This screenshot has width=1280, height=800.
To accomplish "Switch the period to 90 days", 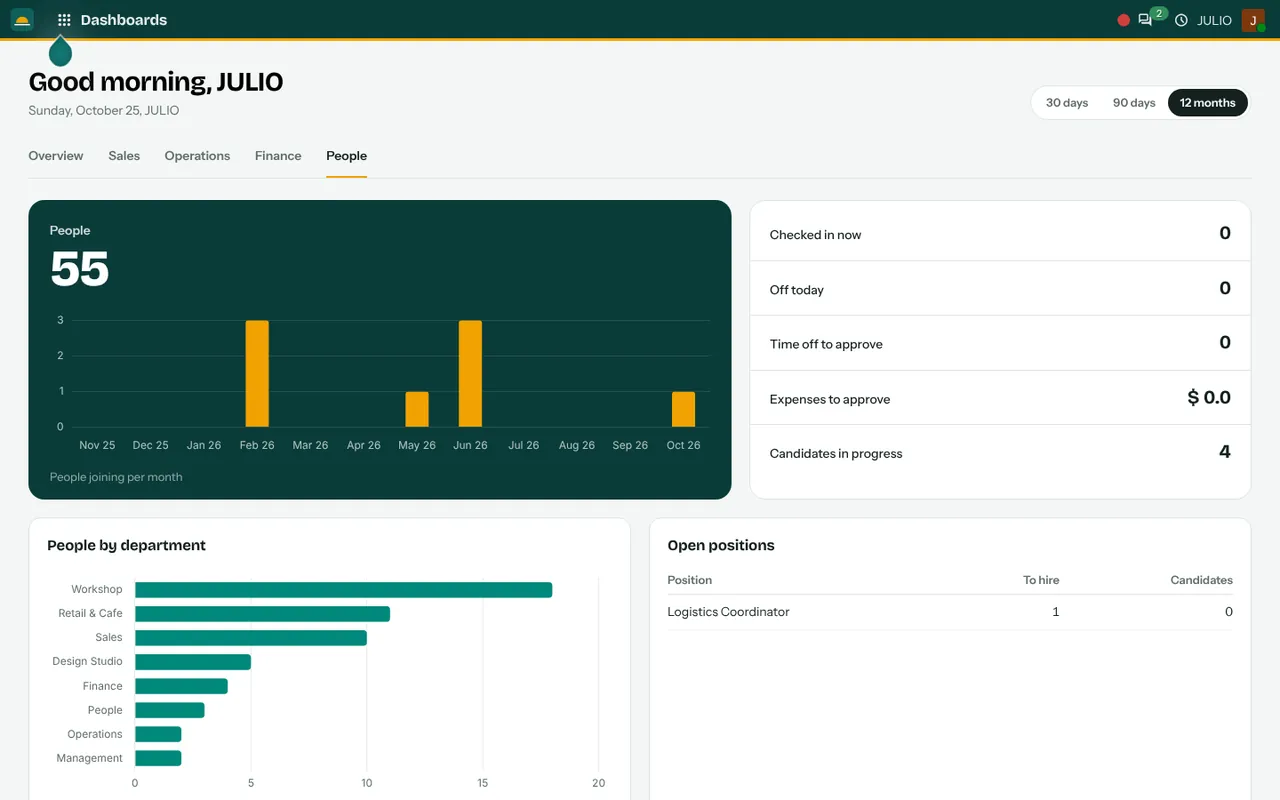I will click(1134, 103).
